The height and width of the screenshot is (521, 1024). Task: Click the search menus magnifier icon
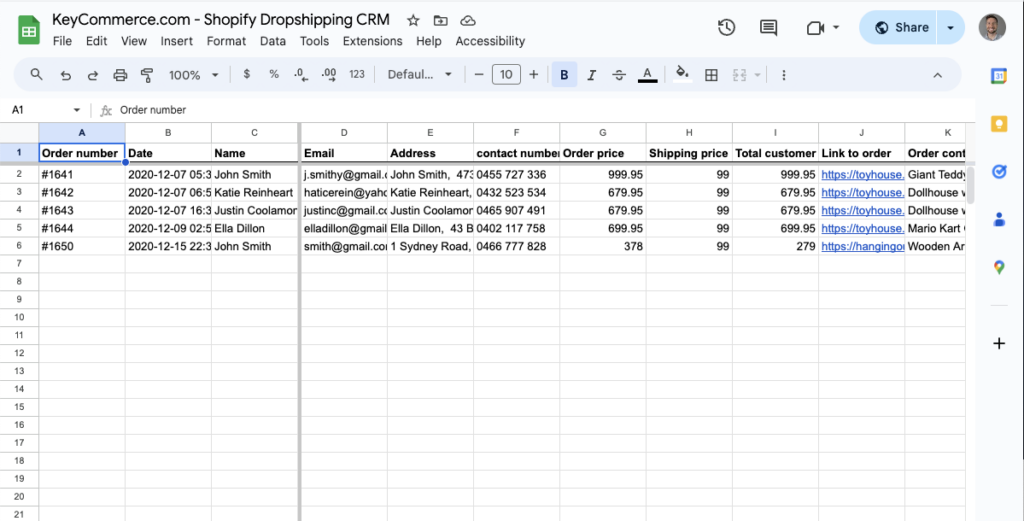coord(37,74)
